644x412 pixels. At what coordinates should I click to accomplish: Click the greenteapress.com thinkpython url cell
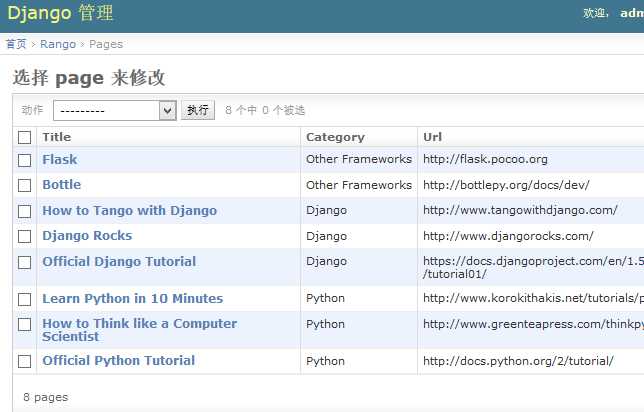point(534,324)
